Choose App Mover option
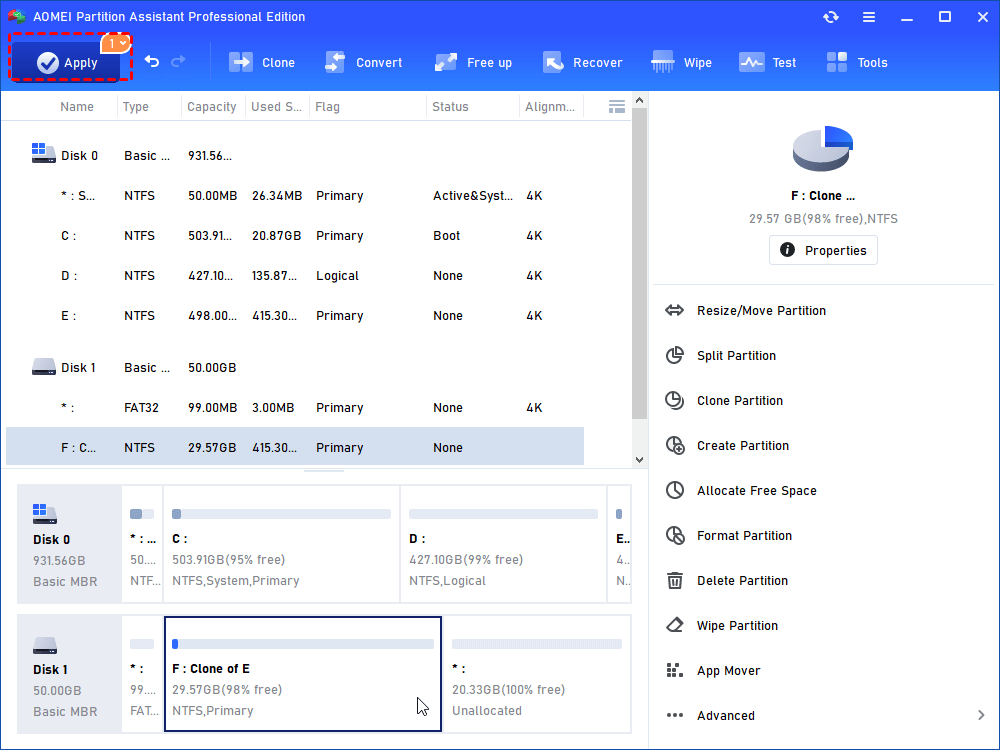Screen dimensions: 1000x750 [x=728, y=670]
